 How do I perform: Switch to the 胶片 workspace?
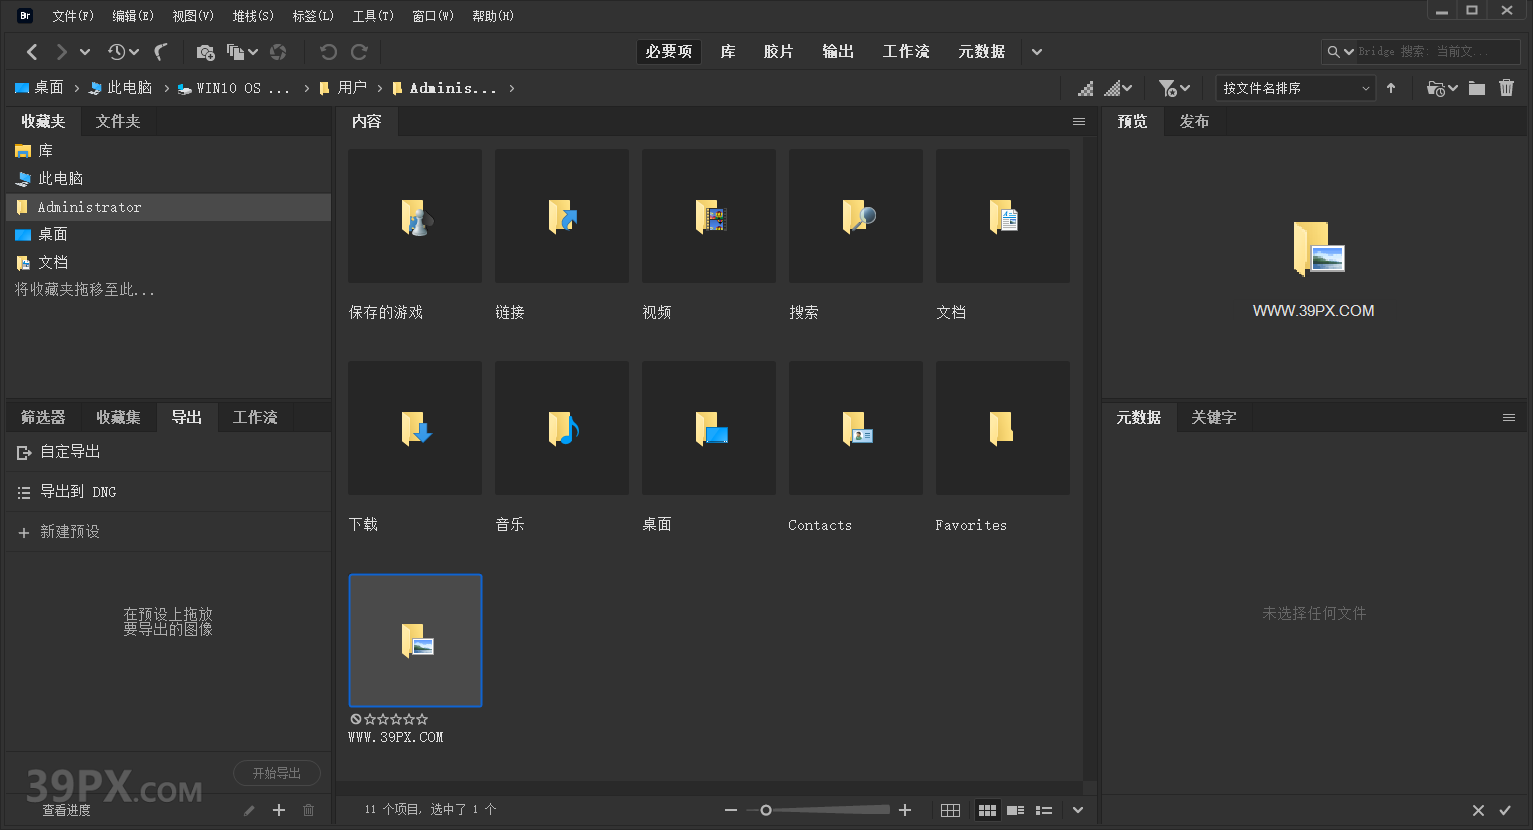[778, 52]
